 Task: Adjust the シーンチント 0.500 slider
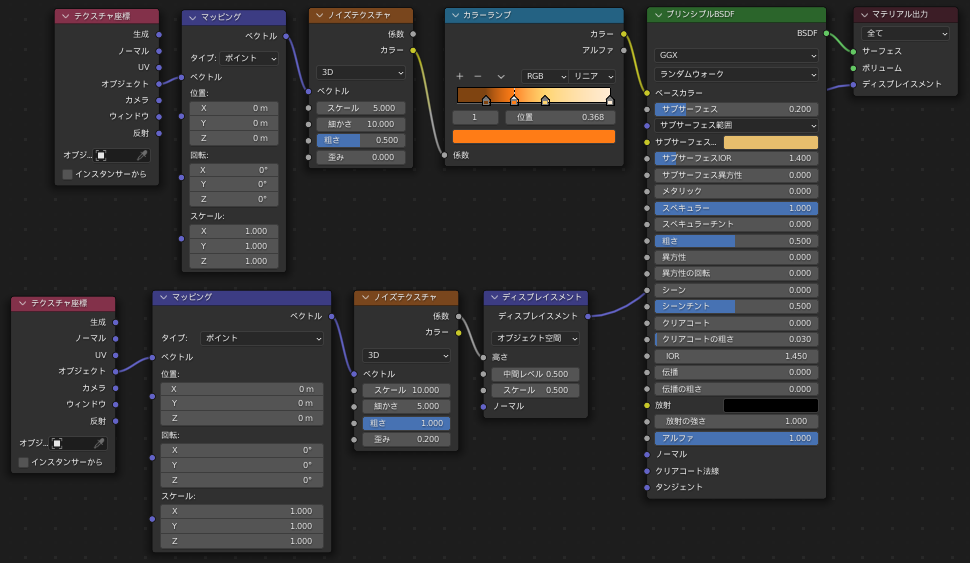pos(736,306)
